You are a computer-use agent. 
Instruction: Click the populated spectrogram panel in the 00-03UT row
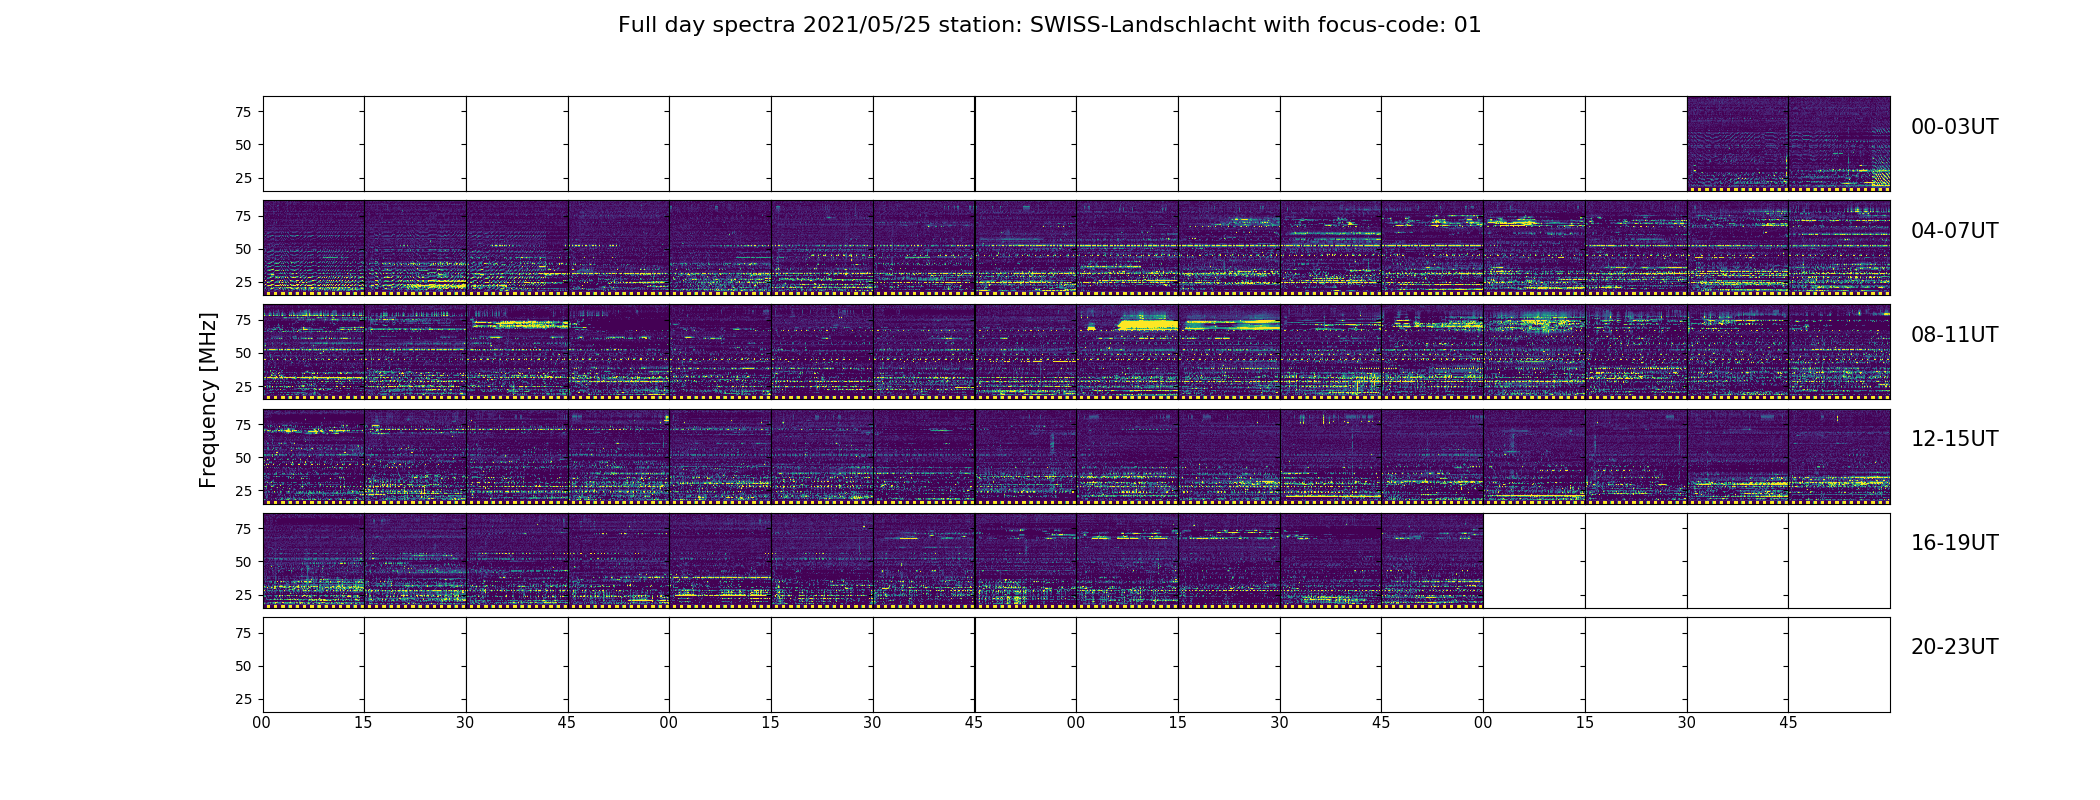[x=1788, y=144]
